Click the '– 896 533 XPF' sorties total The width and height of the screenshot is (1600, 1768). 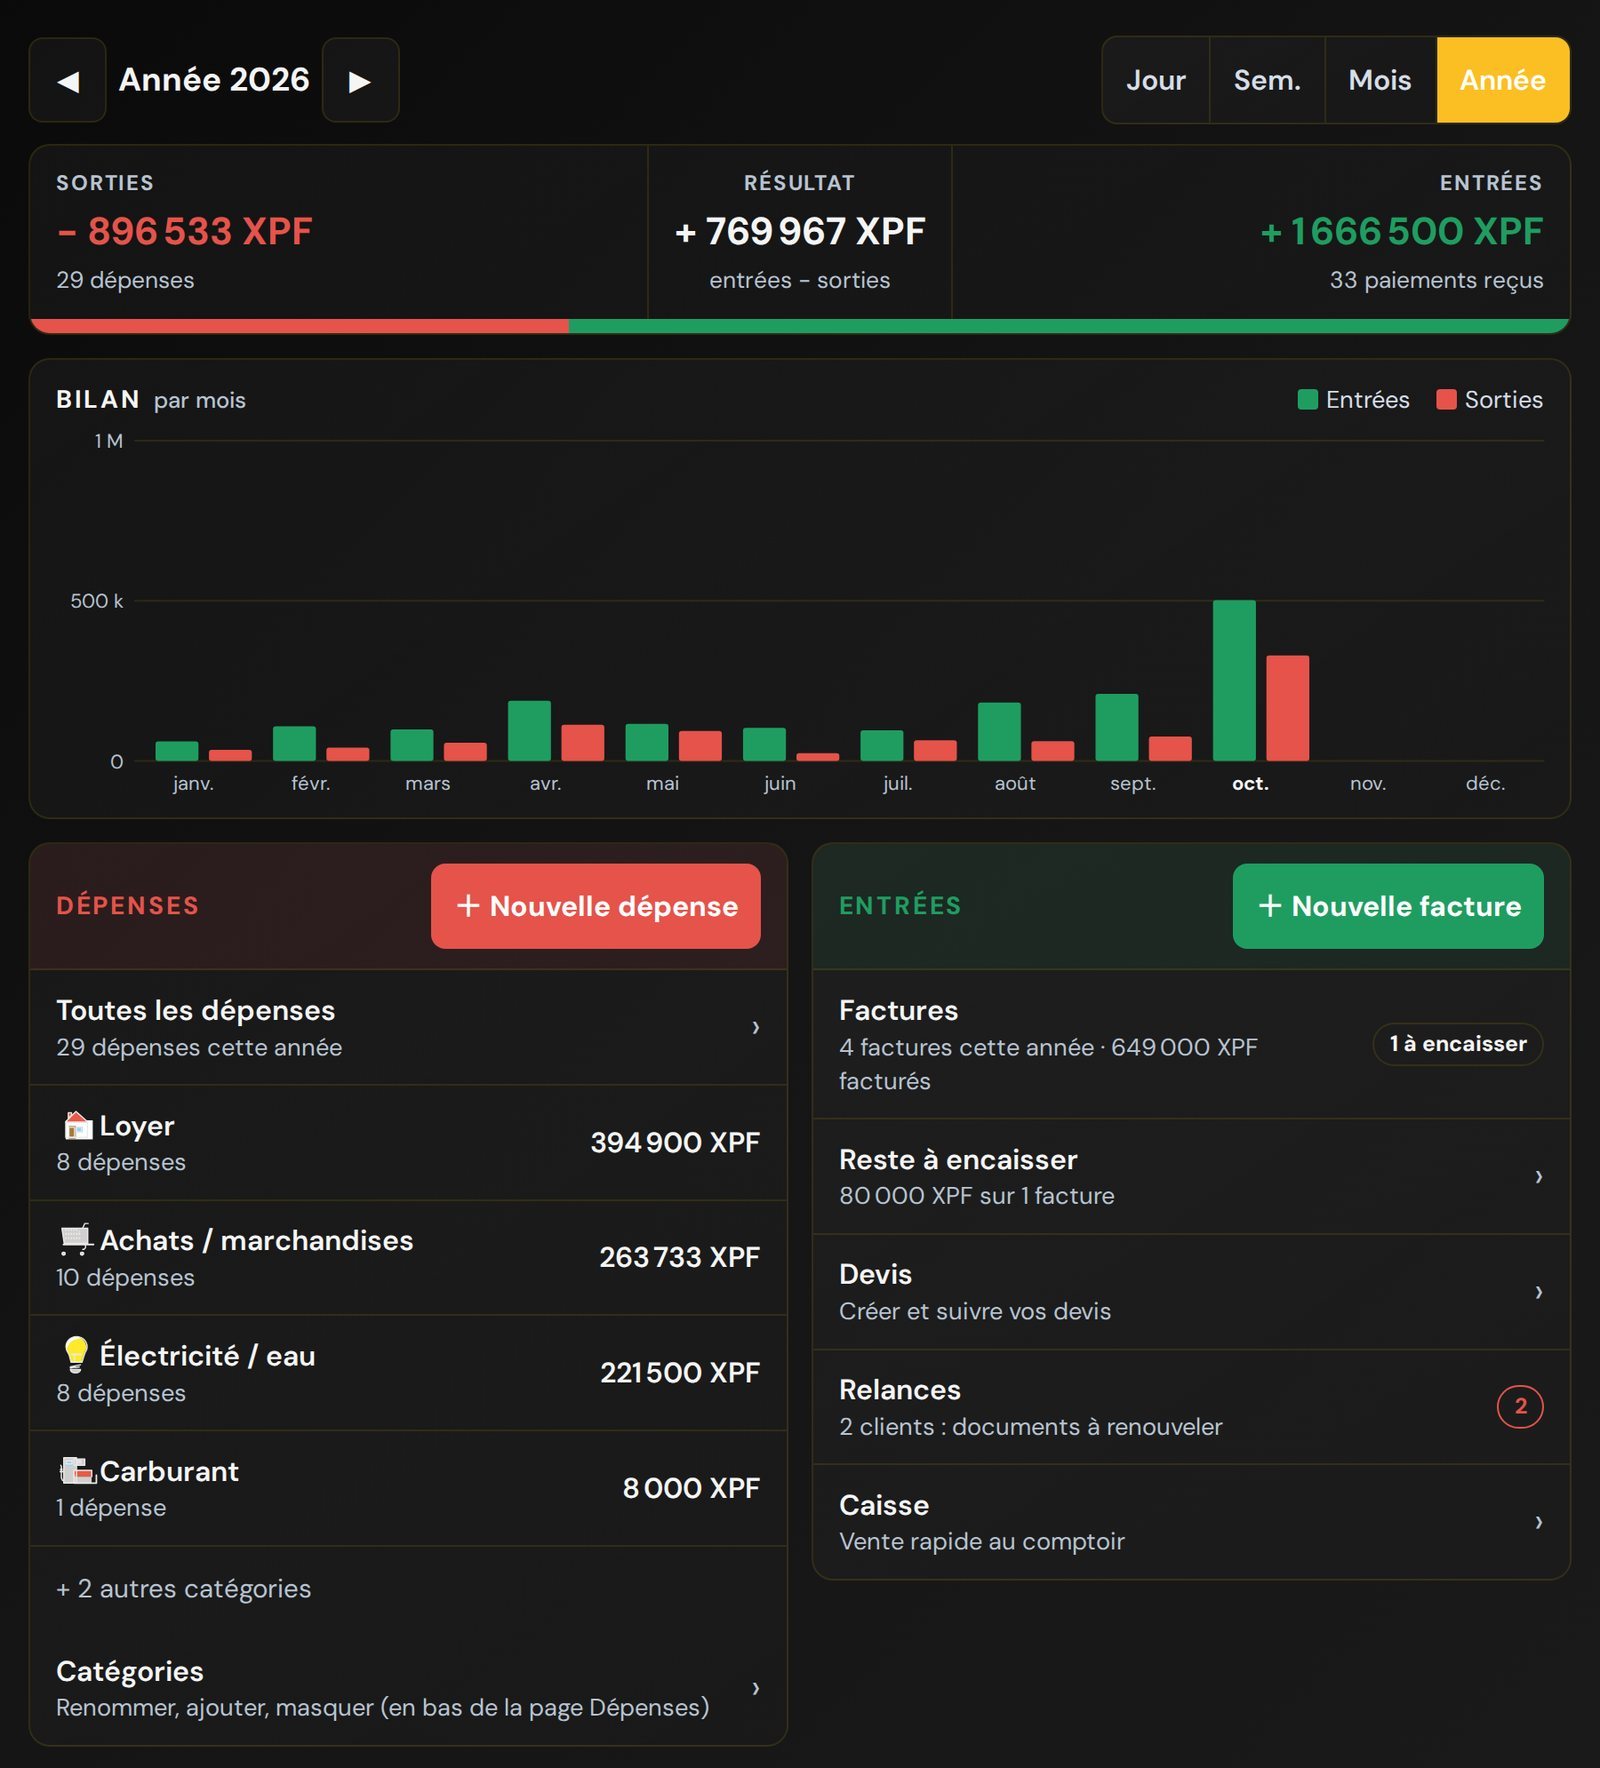coord(185,231)
